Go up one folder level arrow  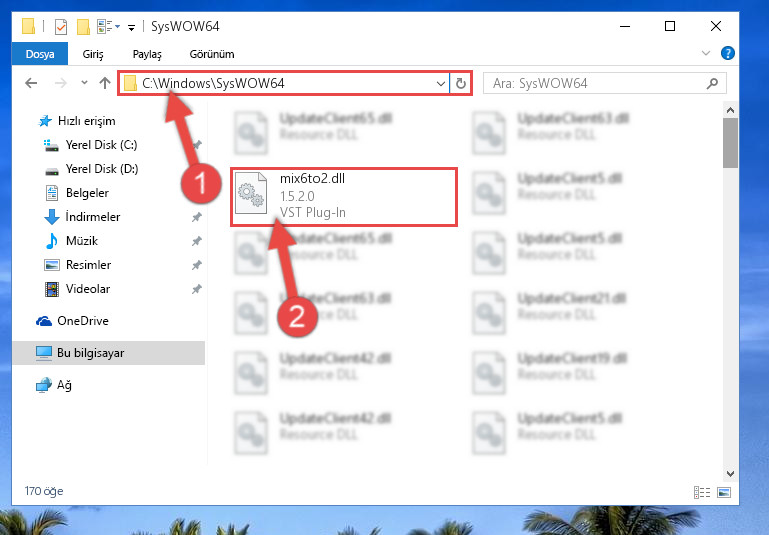pos(104,83)
